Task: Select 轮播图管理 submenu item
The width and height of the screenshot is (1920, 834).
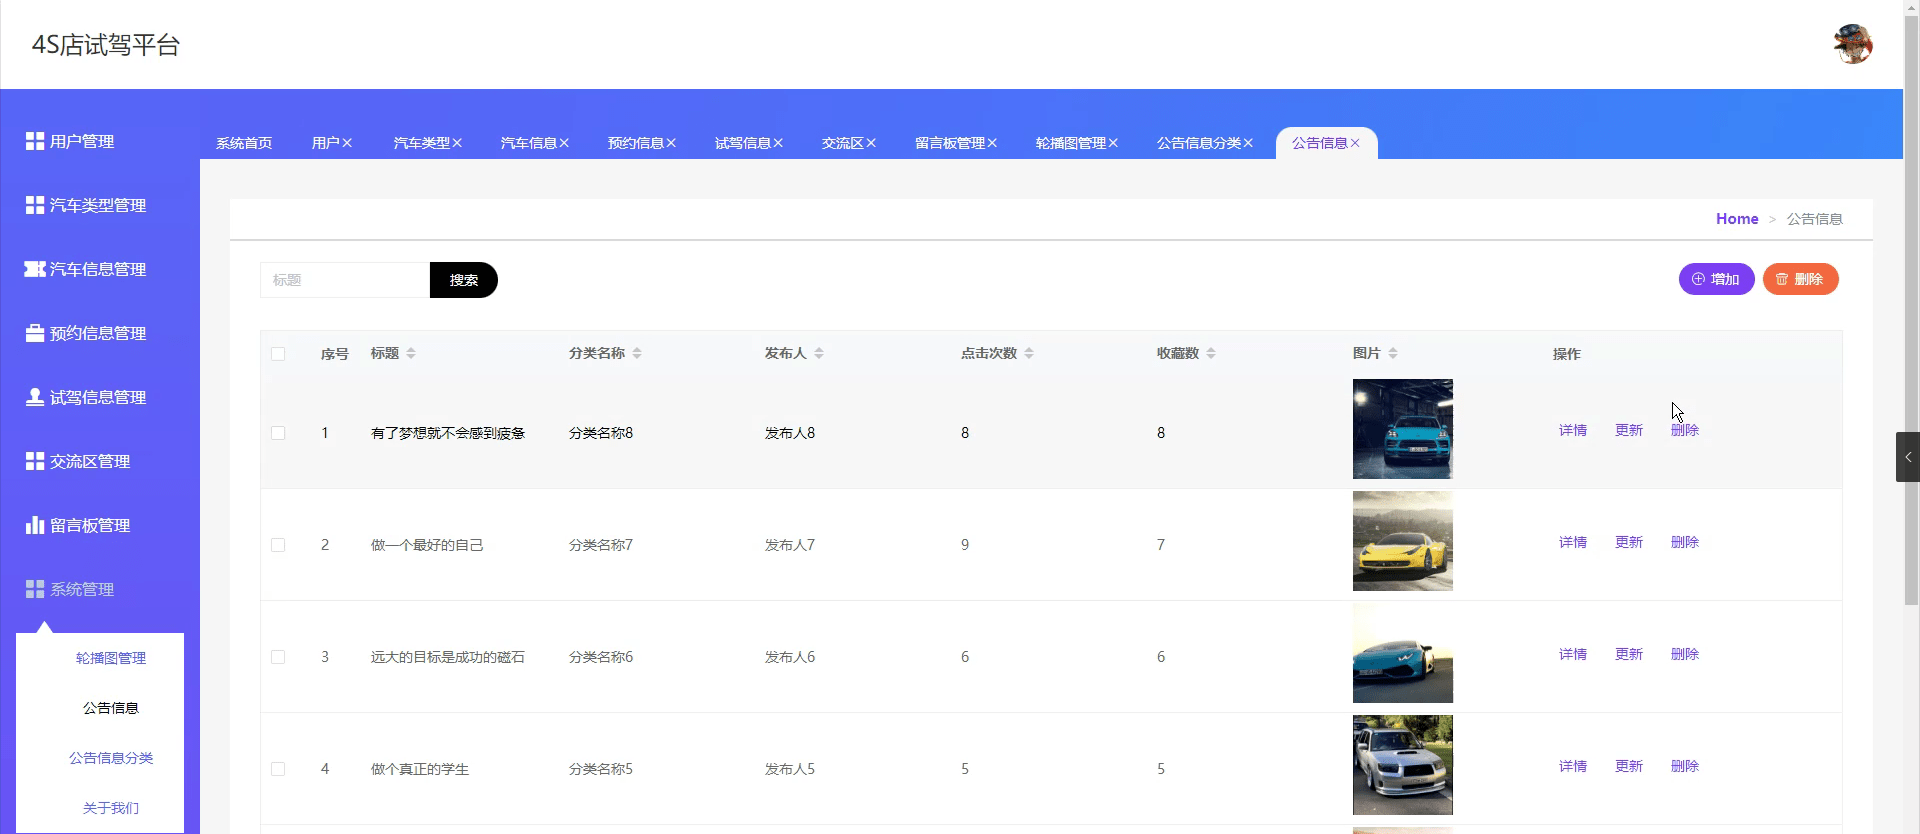Action: click(x=111, y=658)
